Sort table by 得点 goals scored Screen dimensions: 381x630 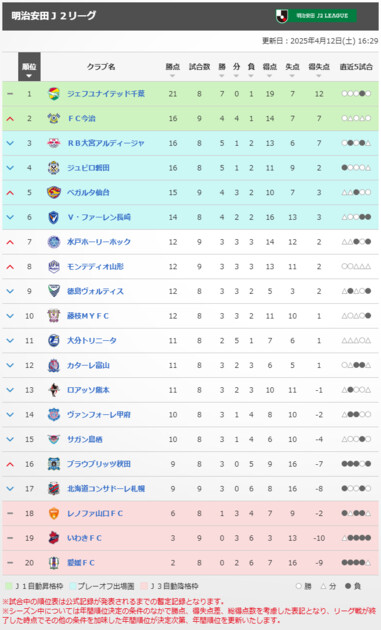(270, 76)
